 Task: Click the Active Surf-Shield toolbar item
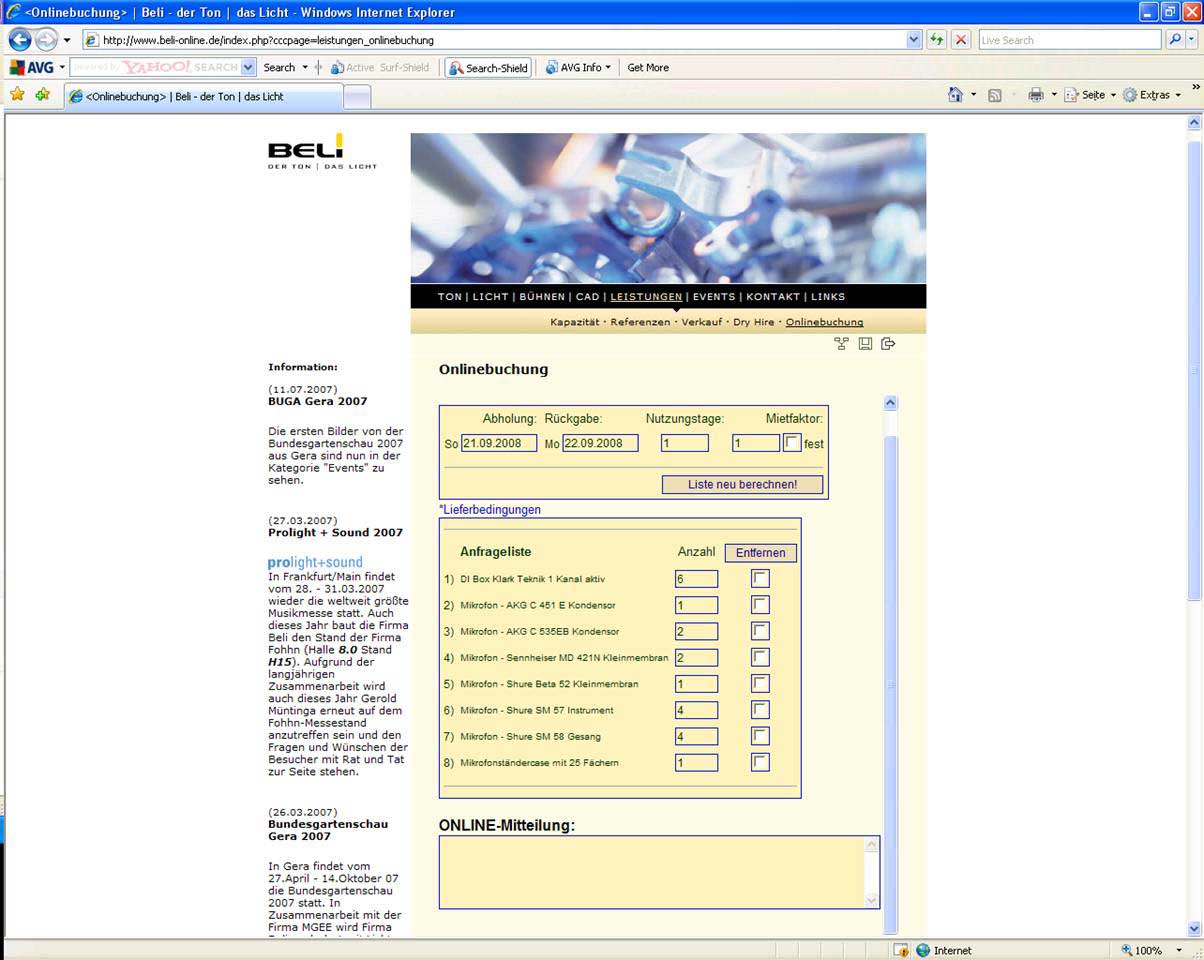380,68
